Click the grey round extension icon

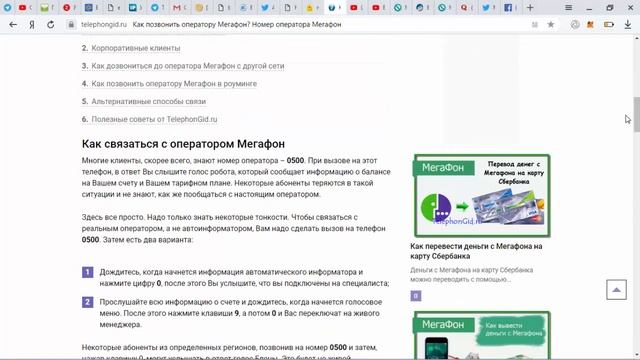pyautogui.click(x=575, y=24)
